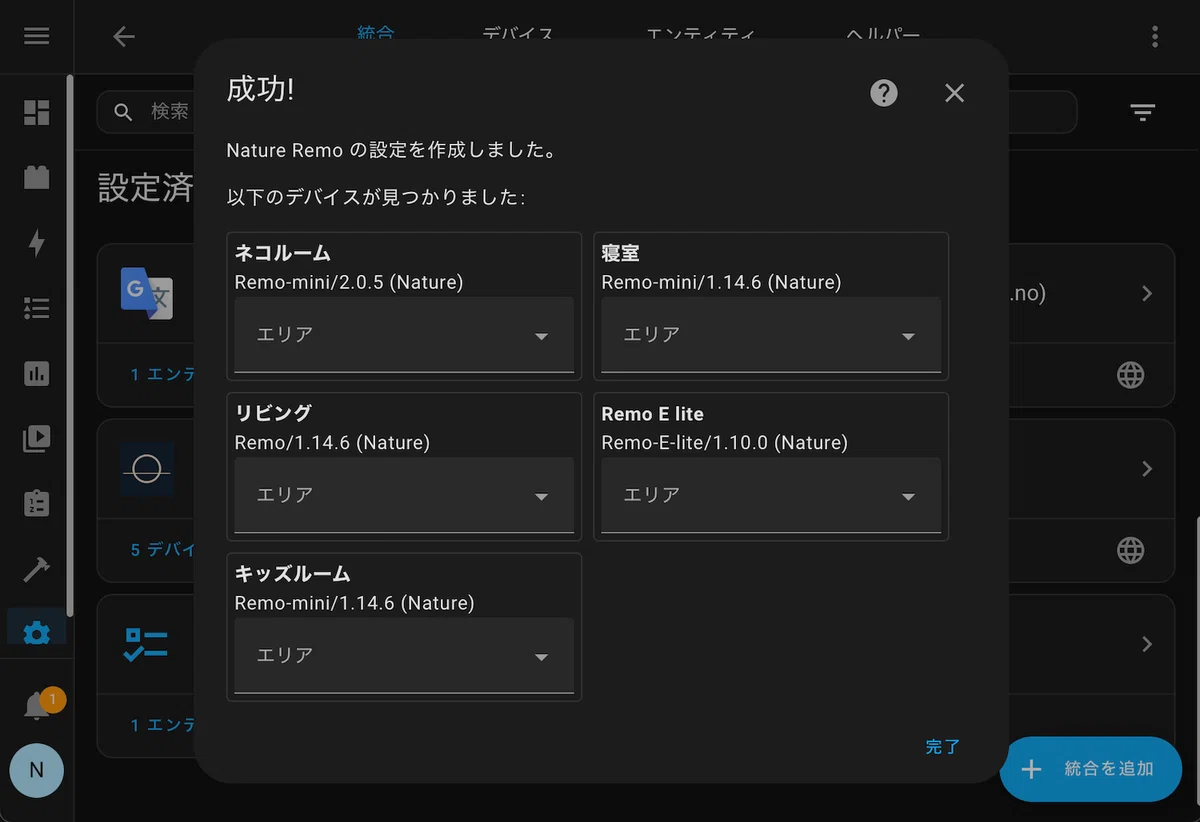Click the Remo-mini/2.0.5 (Nature) text
The image size is (1200, 822).
tap(349, 282)
